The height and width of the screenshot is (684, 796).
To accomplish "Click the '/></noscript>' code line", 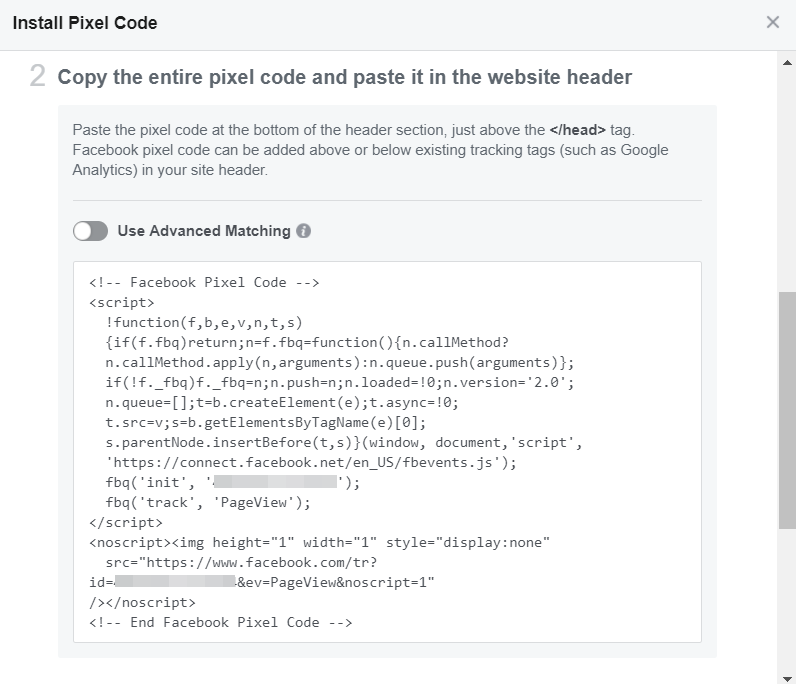I will tap(142, 603).
